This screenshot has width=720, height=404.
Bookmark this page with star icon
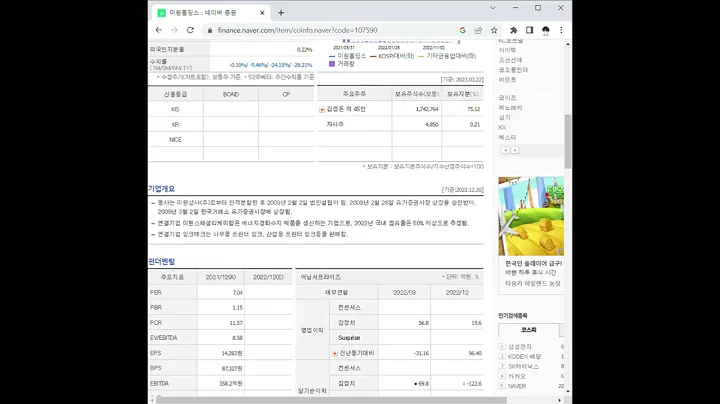pyautogui.click(x=494, y=30)
